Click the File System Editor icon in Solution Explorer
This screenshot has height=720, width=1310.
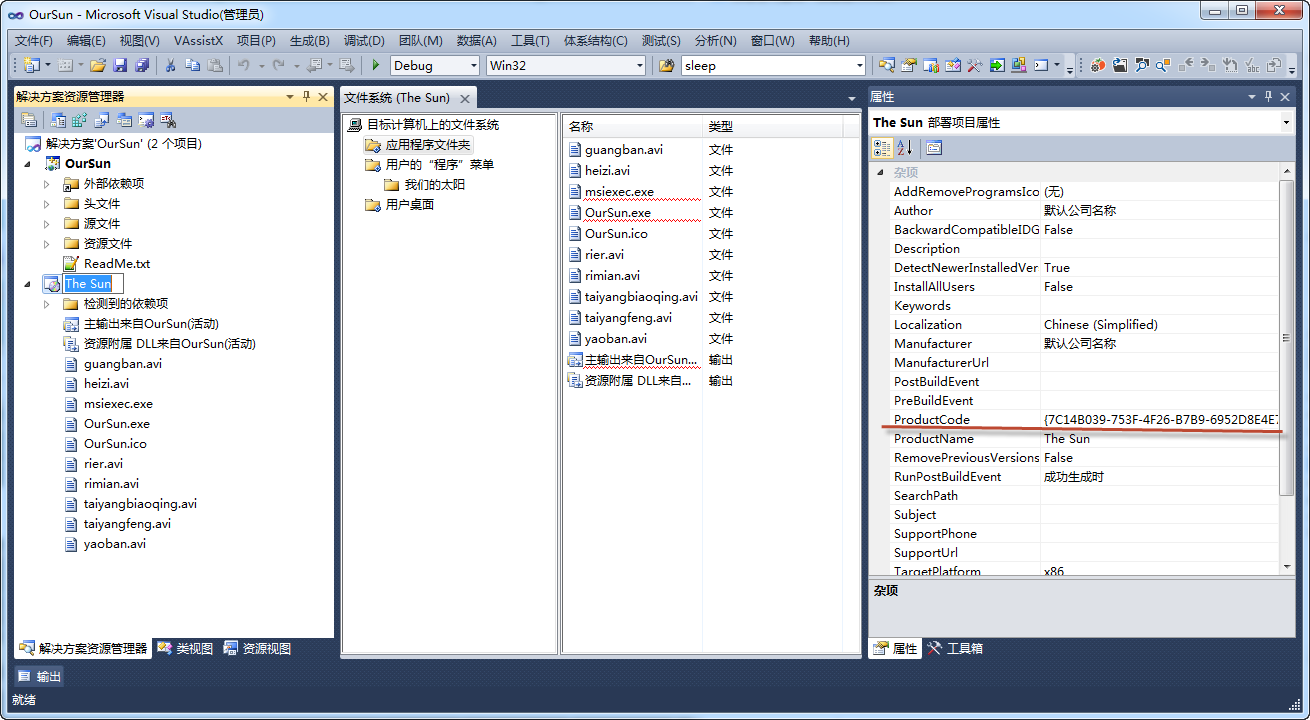58,120
